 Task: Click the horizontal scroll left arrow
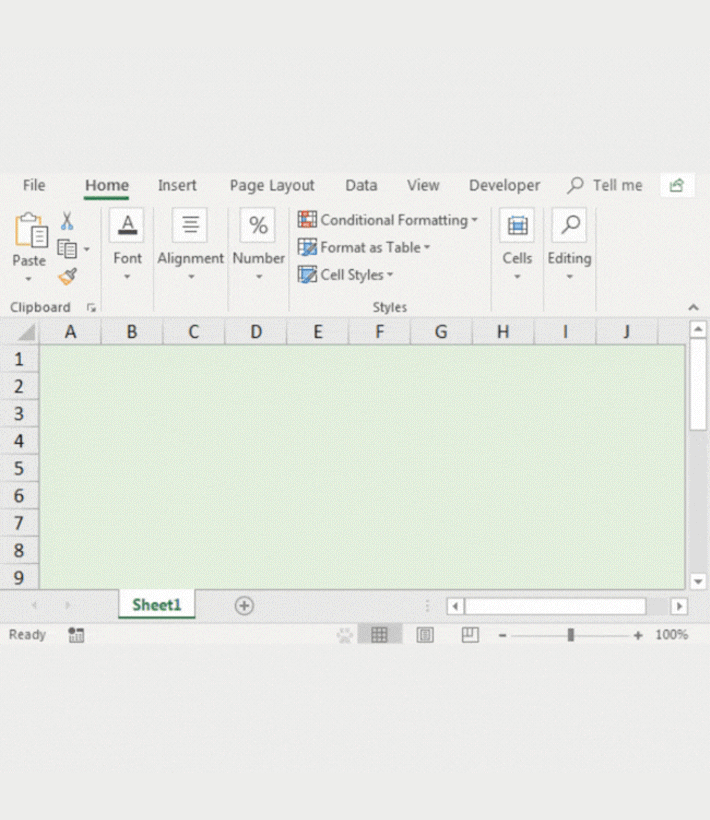455,606
